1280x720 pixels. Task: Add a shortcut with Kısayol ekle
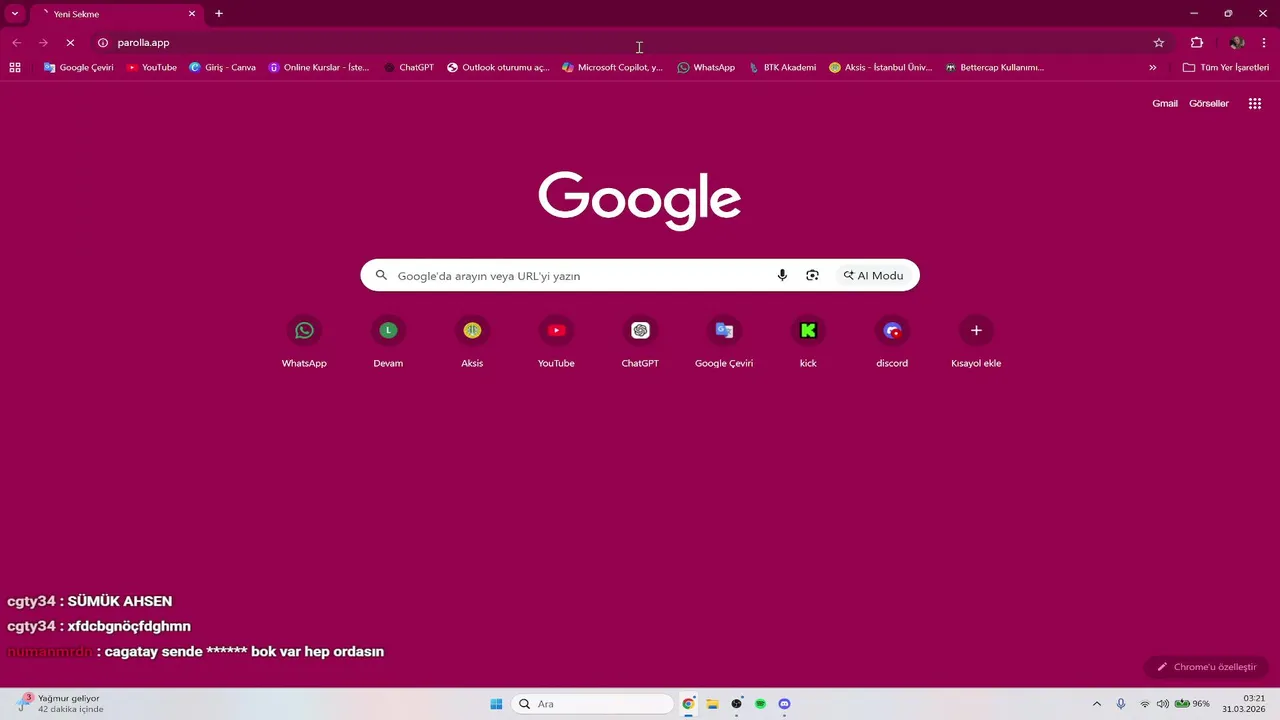pos(976,342)
